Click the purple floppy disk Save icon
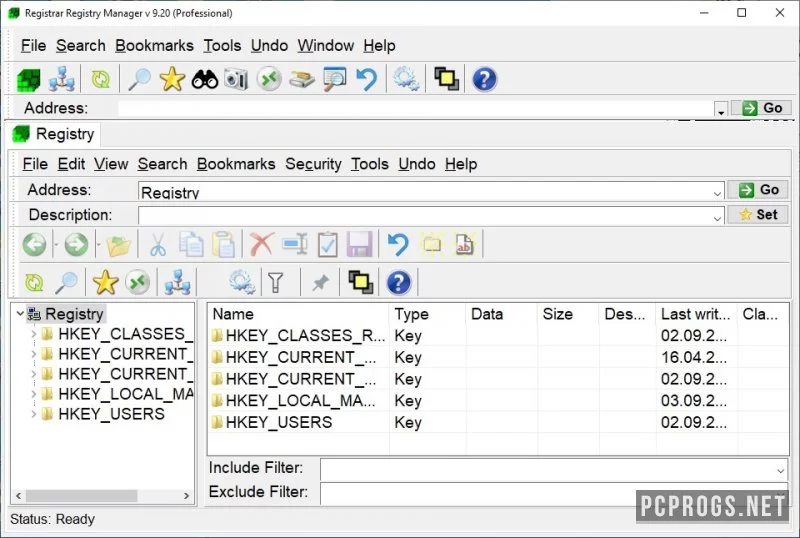Viewport: 800px width, 538px height. click(359, 244)
